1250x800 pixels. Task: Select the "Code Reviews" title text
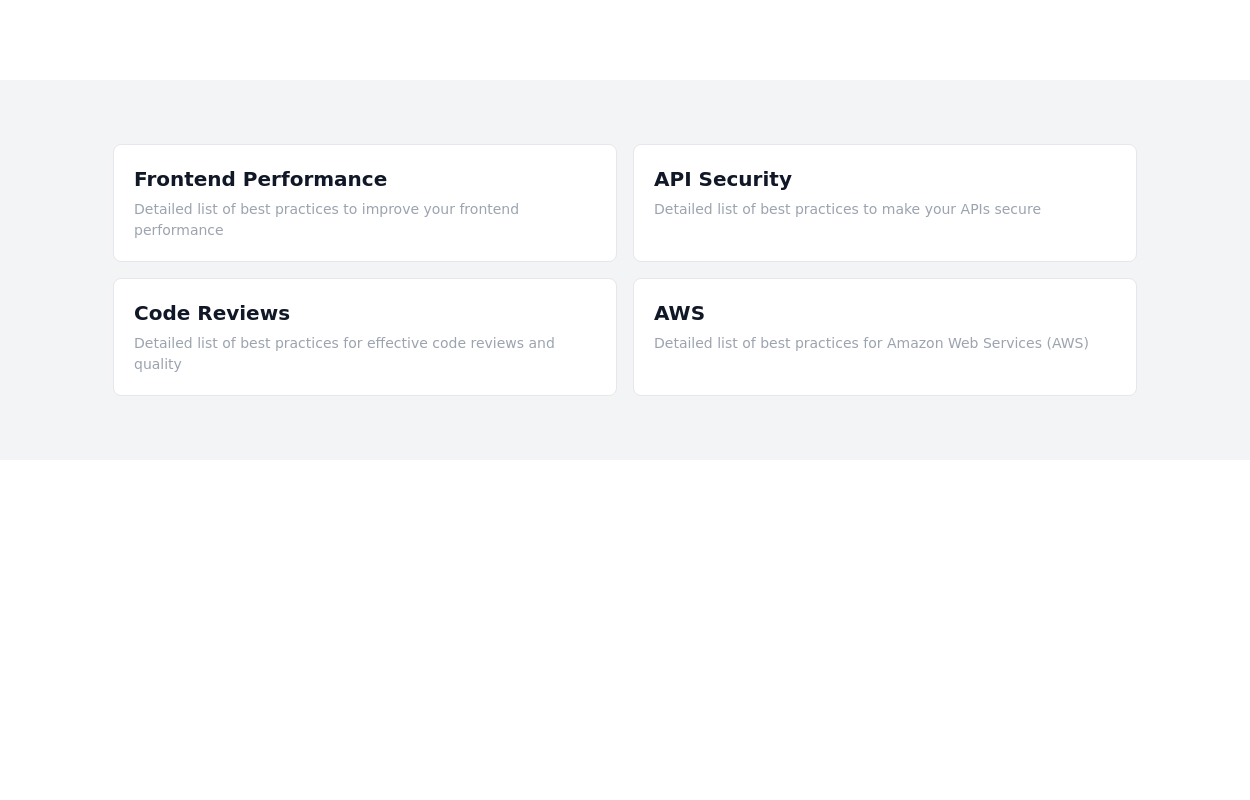211,313
